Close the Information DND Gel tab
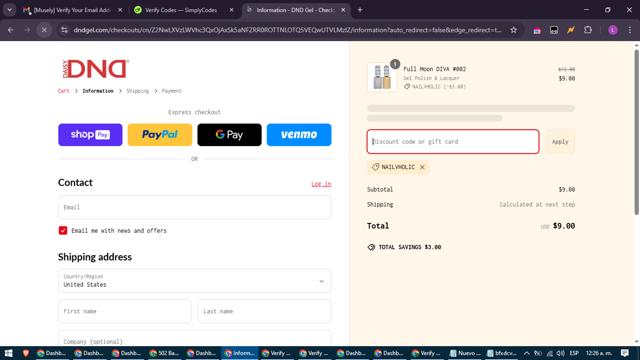The image size is (640, 360). click(343, 10)
